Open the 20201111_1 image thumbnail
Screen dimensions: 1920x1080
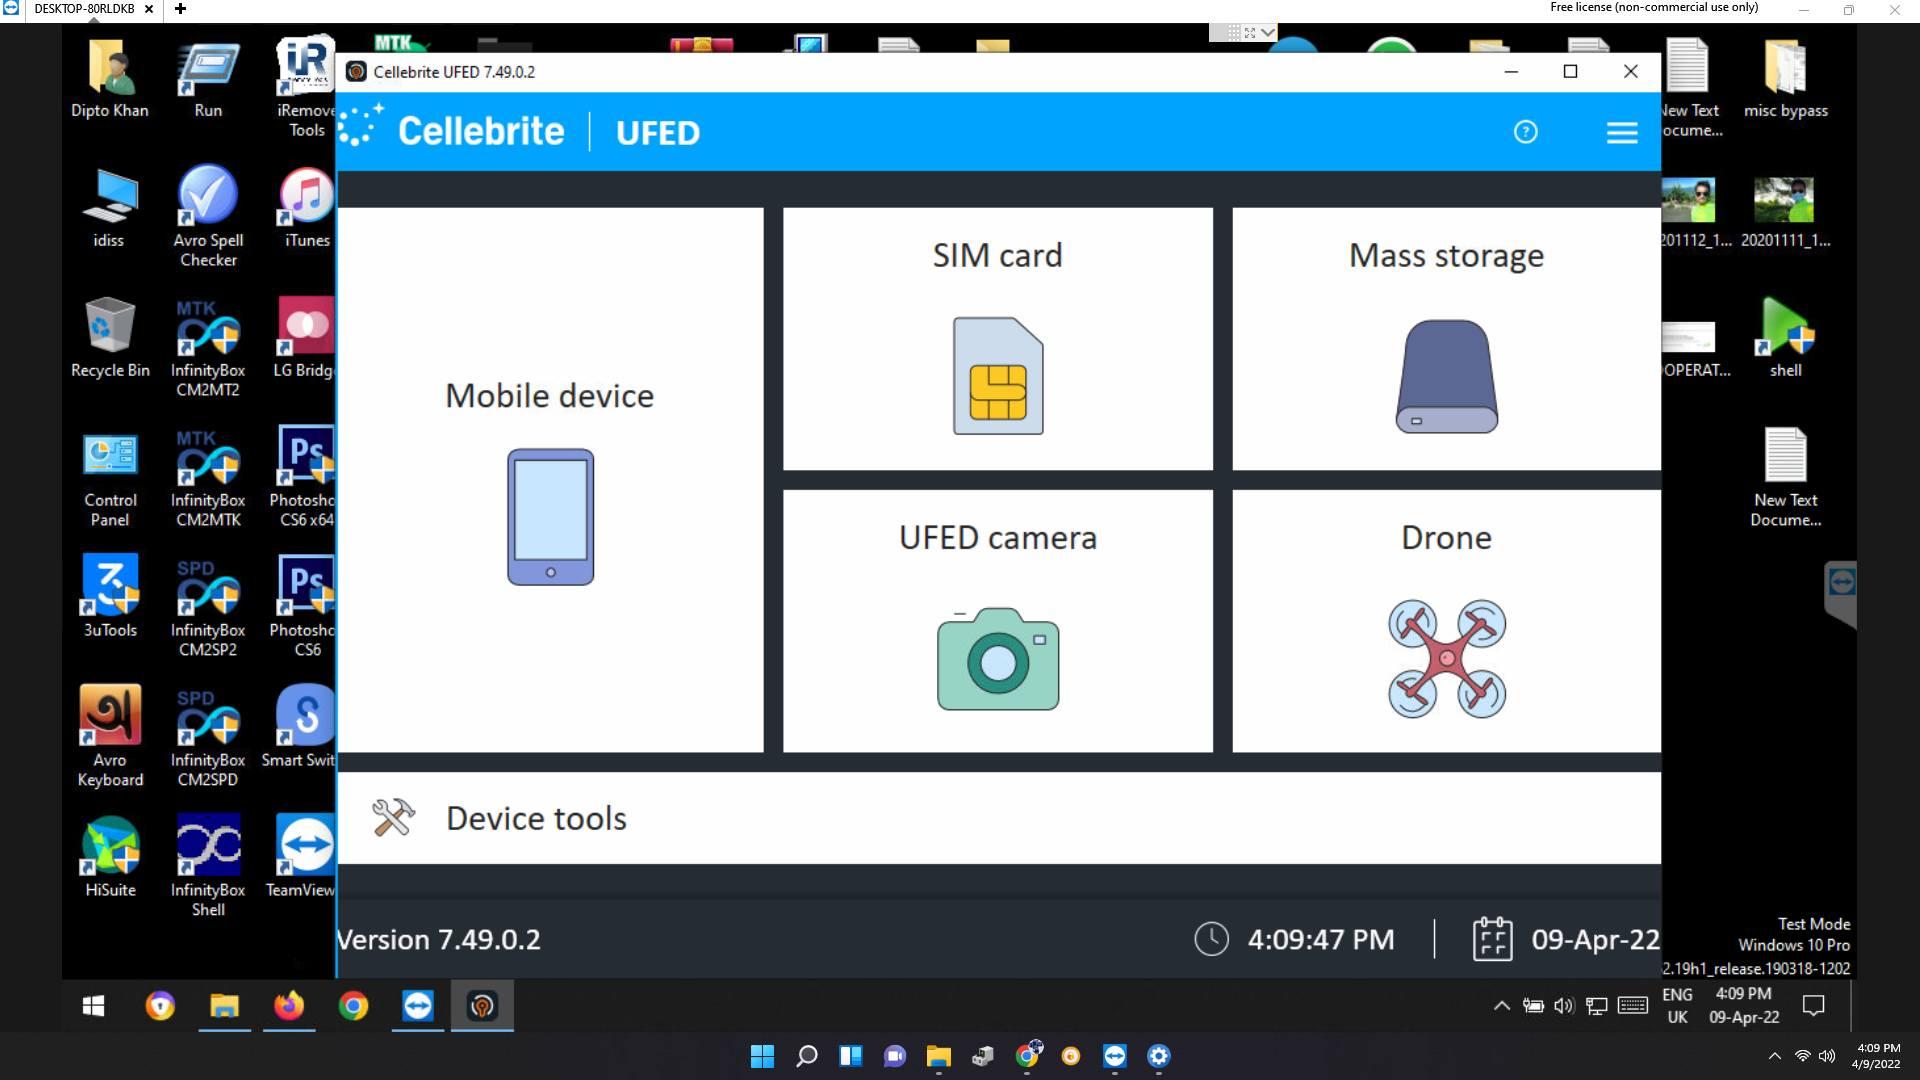click(1785, 212)
